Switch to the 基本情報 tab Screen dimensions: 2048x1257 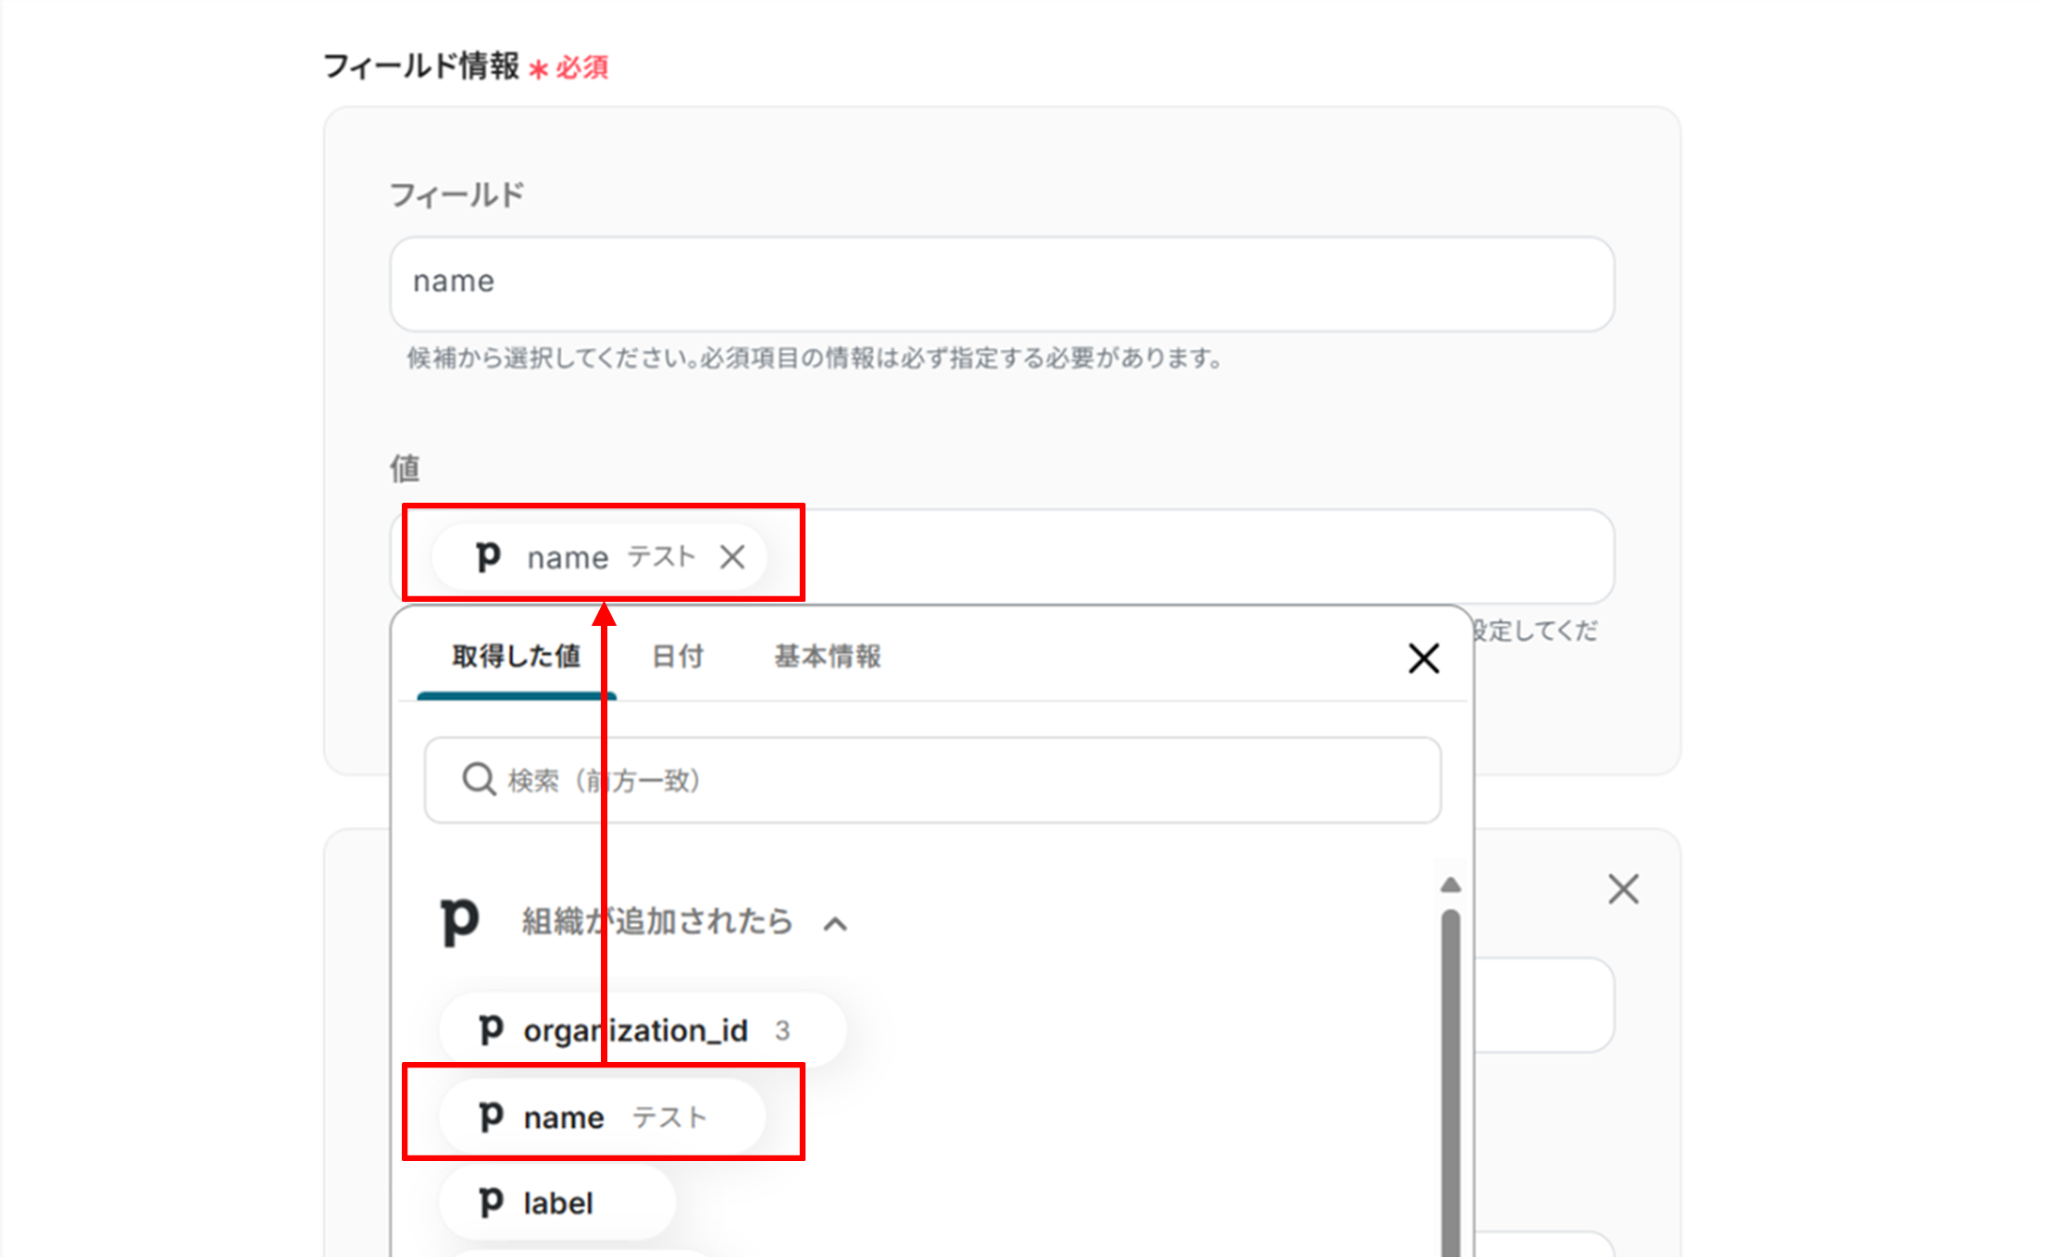[827, 657]
